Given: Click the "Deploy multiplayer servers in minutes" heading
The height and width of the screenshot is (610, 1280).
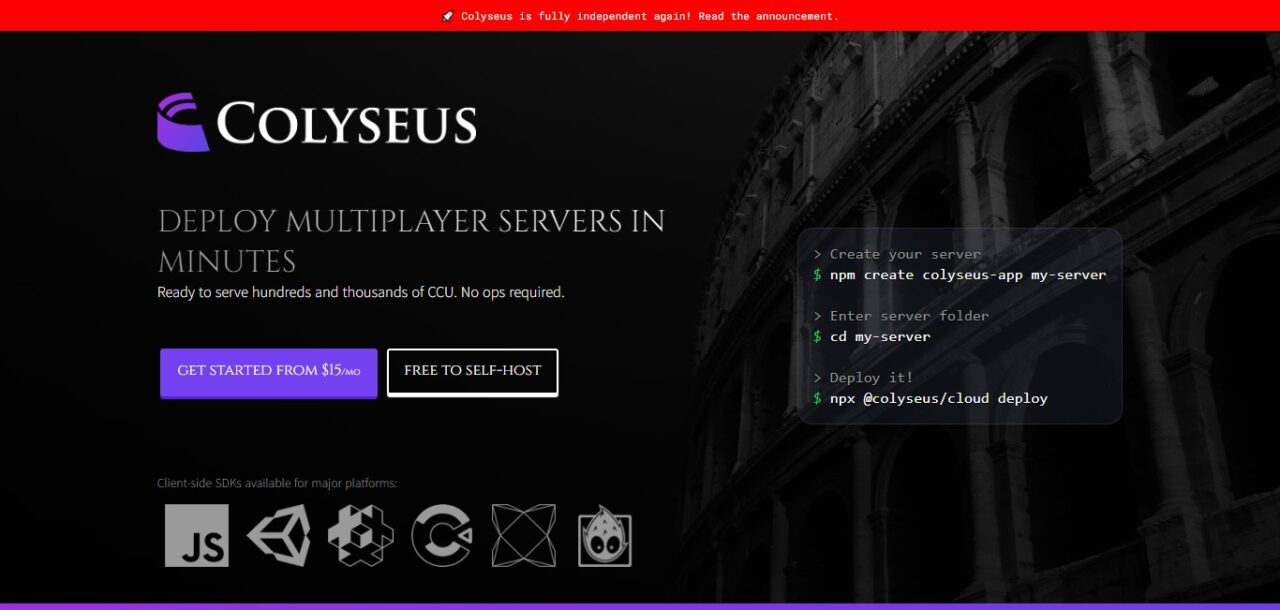Looking at the screenshot, I should point(411,241).
